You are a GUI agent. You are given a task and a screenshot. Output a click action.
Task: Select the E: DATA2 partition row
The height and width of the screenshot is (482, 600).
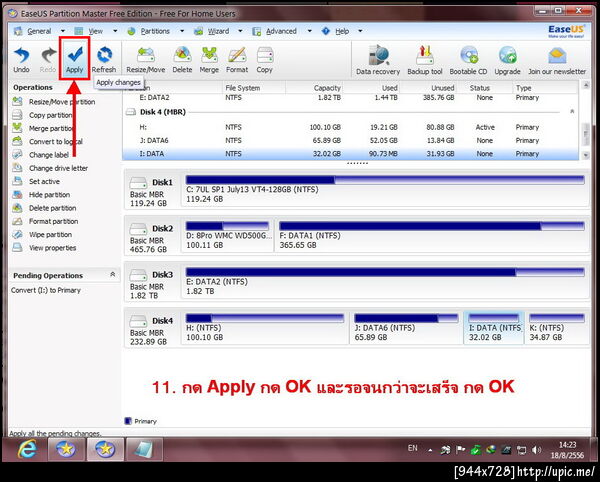[350, 98]
